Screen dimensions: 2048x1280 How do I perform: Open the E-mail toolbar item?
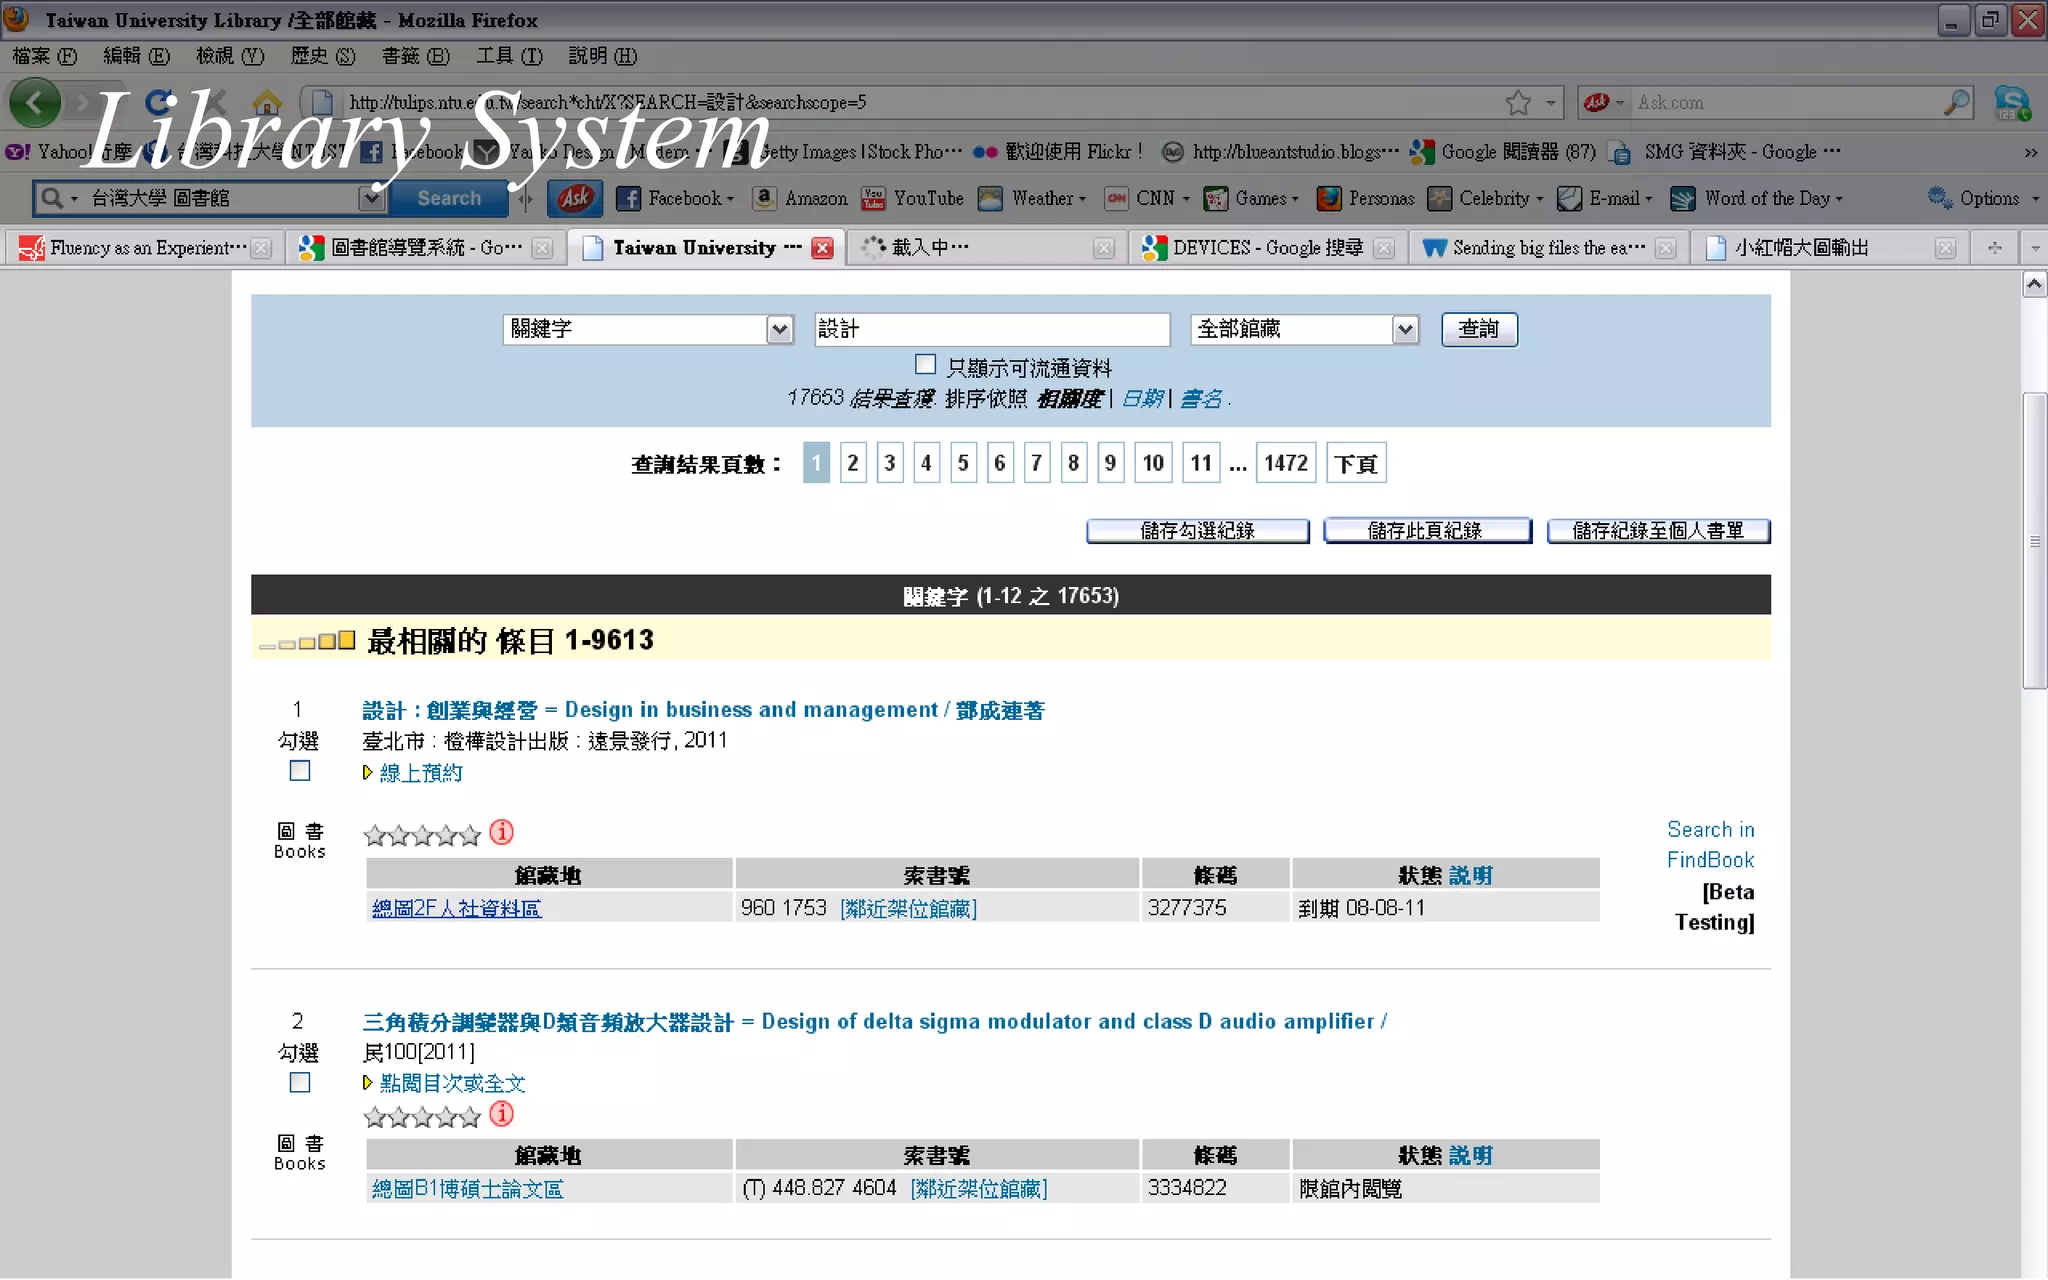[1605, 198]
